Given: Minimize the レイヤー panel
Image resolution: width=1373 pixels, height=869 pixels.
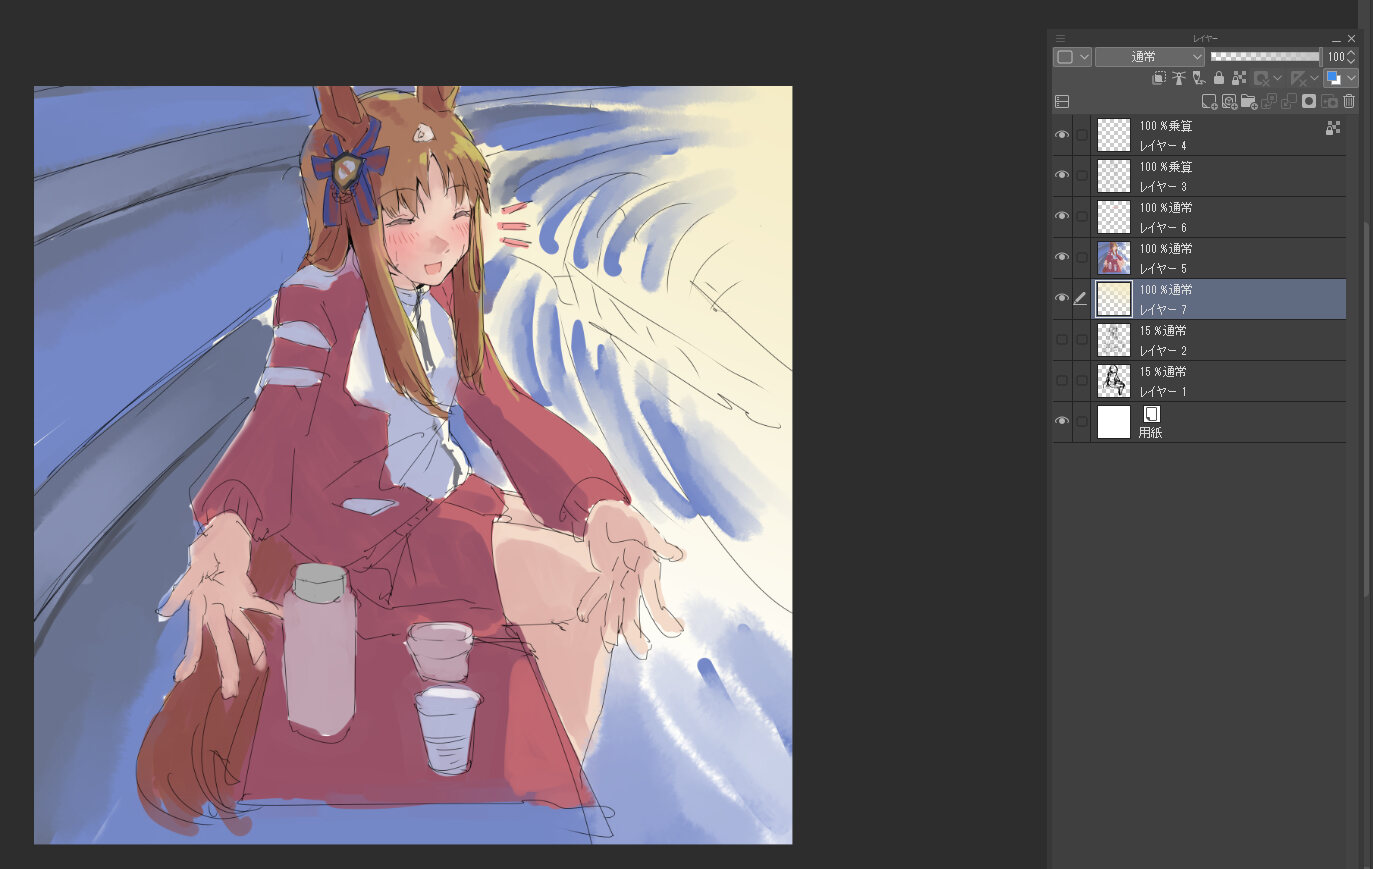Looking at the screenshot, I should (x=1336, y=39).
